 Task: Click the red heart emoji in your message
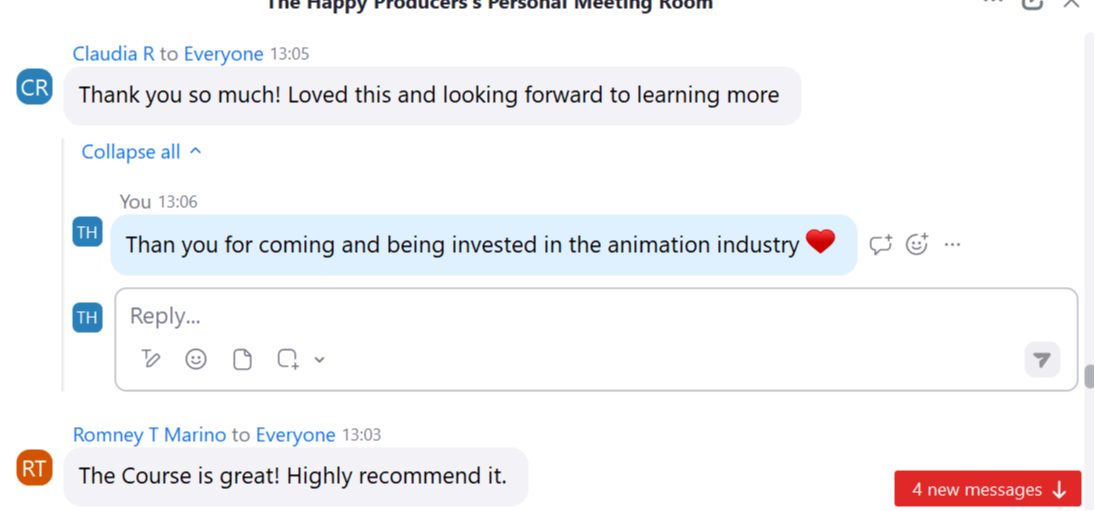[820, 242]
